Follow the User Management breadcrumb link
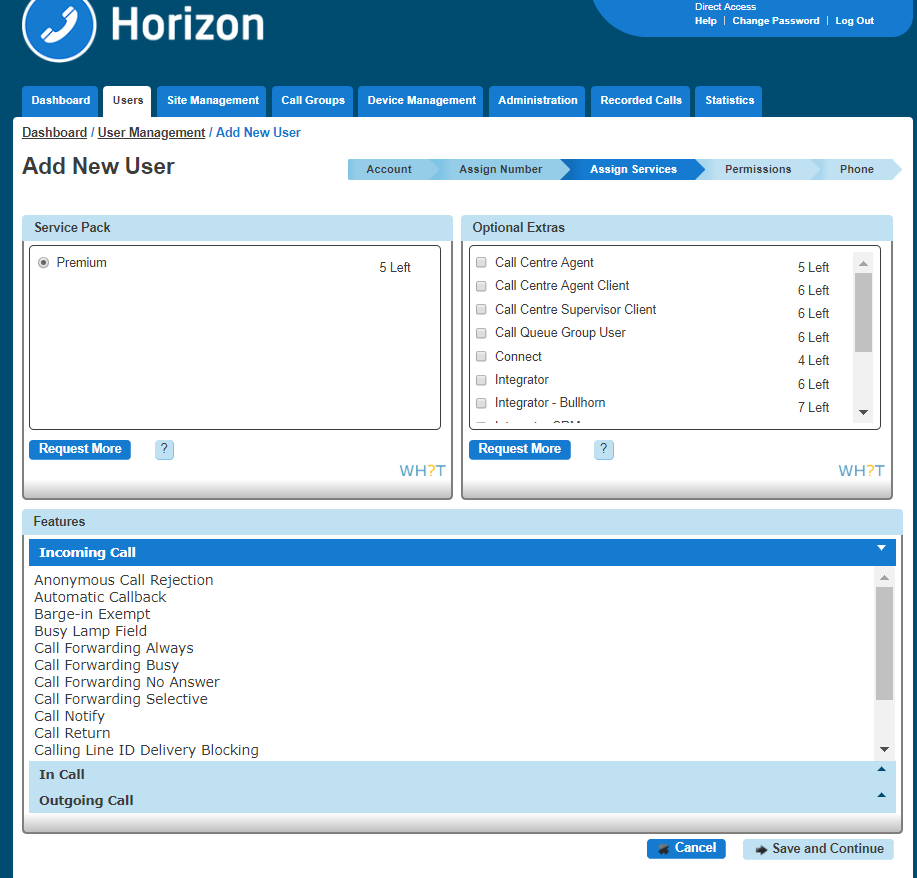The width and height of the screenshot is (917, 878). (x=151, y=133)
